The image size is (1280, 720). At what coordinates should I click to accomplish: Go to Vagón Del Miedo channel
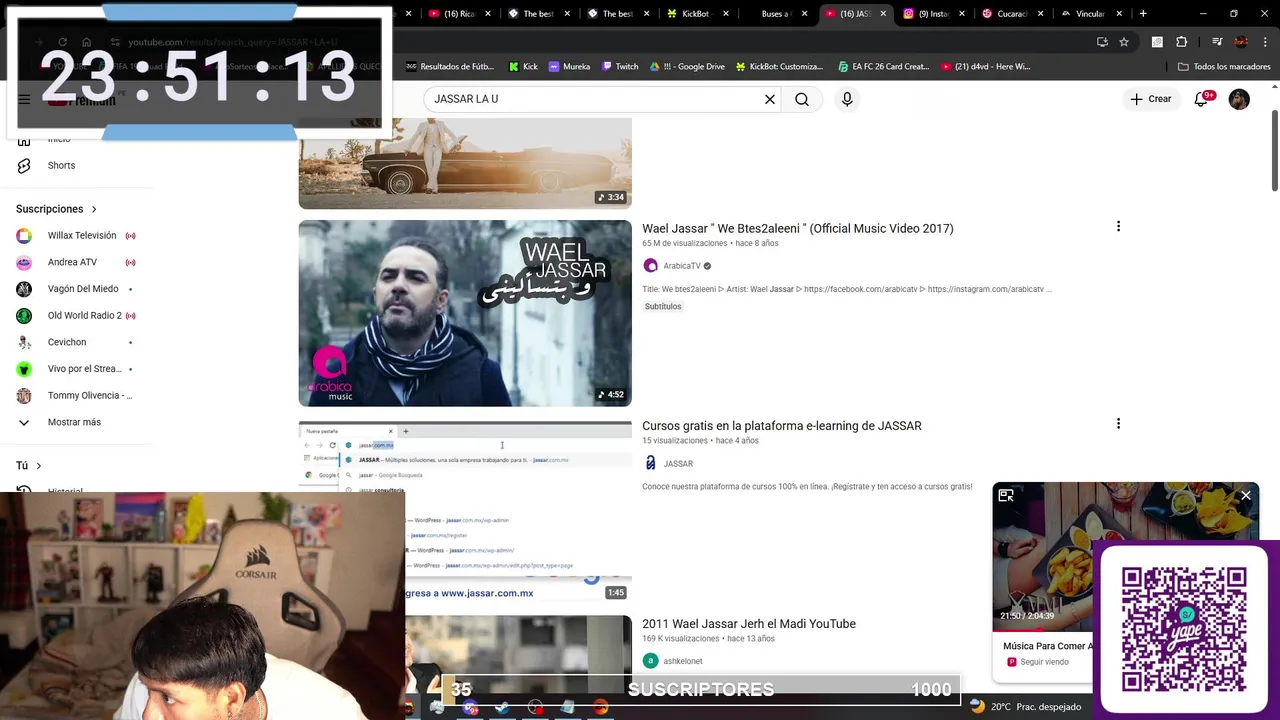pyautogui.click(x=76, y=289)
